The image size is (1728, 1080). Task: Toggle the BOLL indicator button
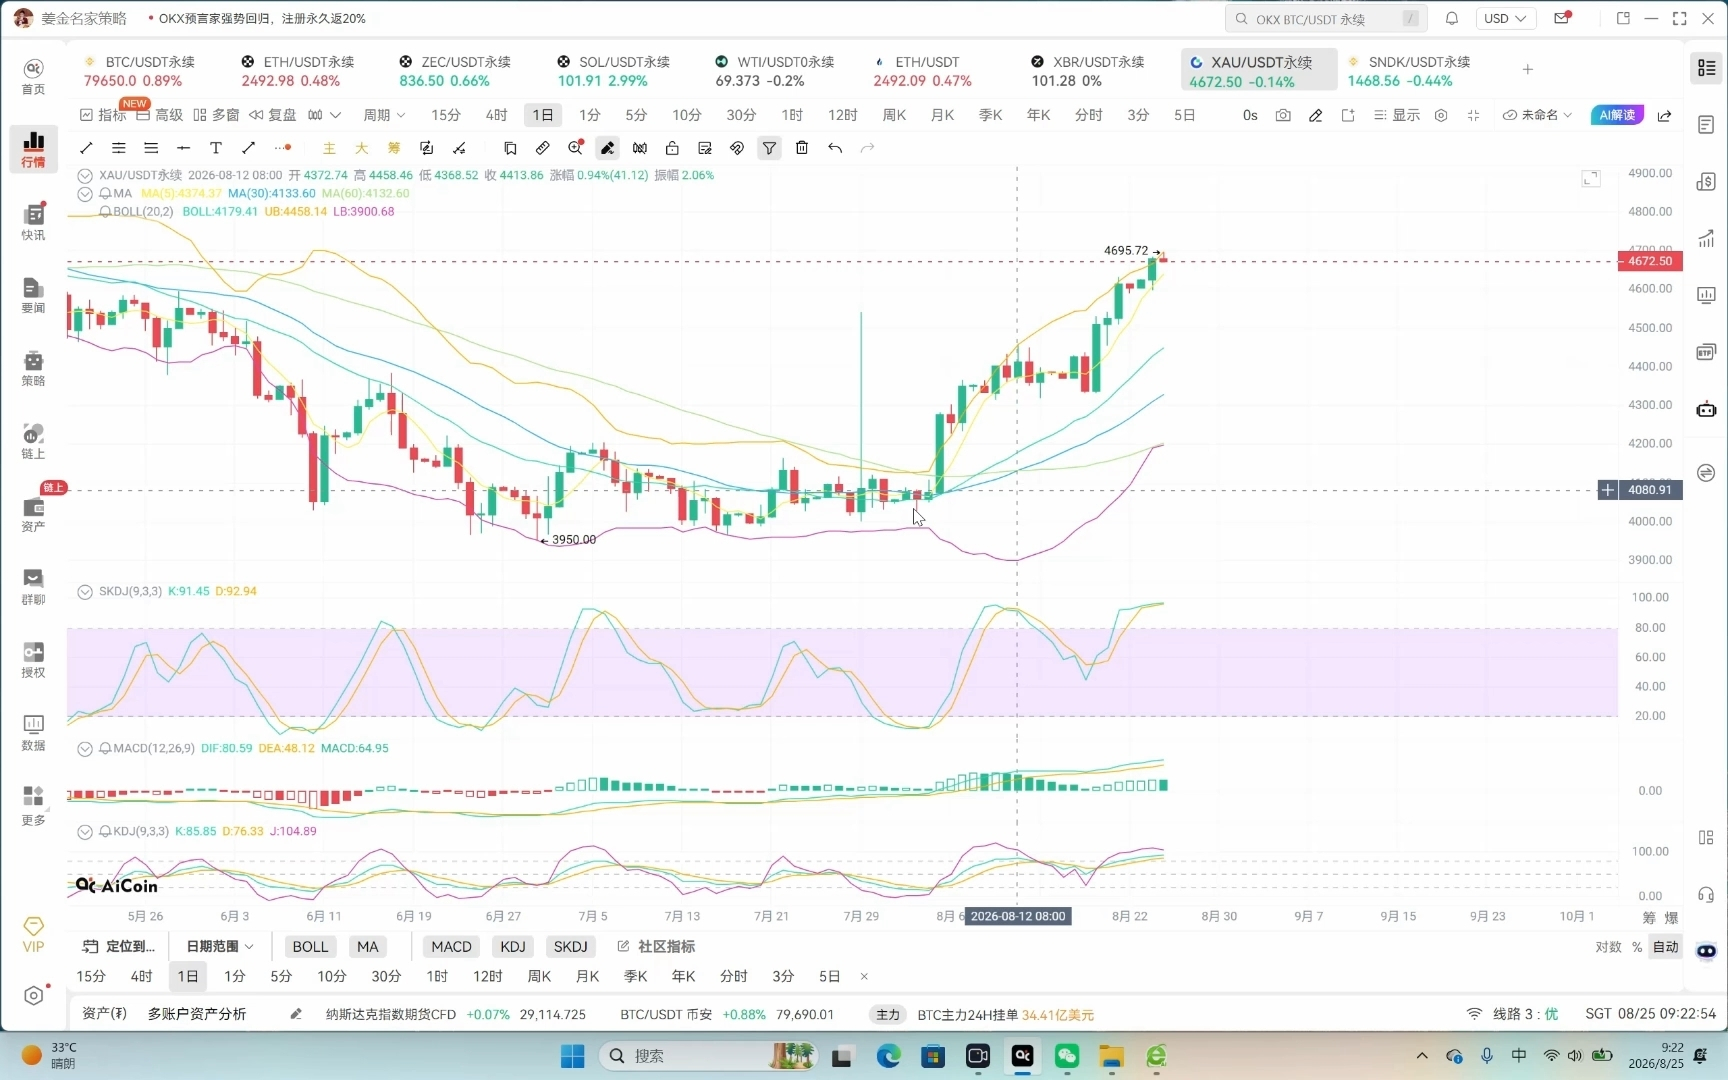click(x=310, y=946)
